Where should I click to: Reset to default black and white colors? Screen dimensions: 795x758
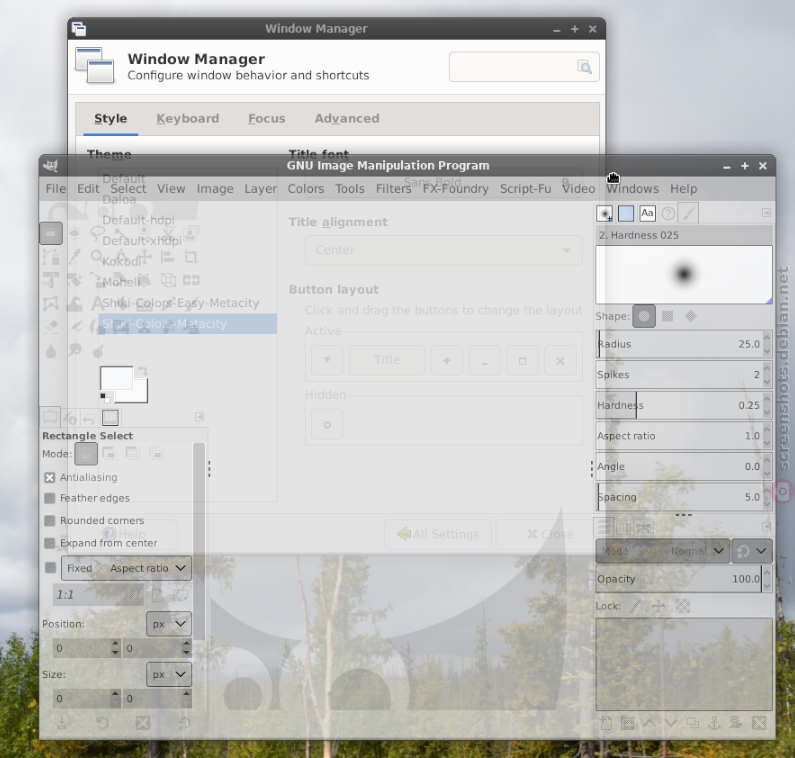click(104, 398)
